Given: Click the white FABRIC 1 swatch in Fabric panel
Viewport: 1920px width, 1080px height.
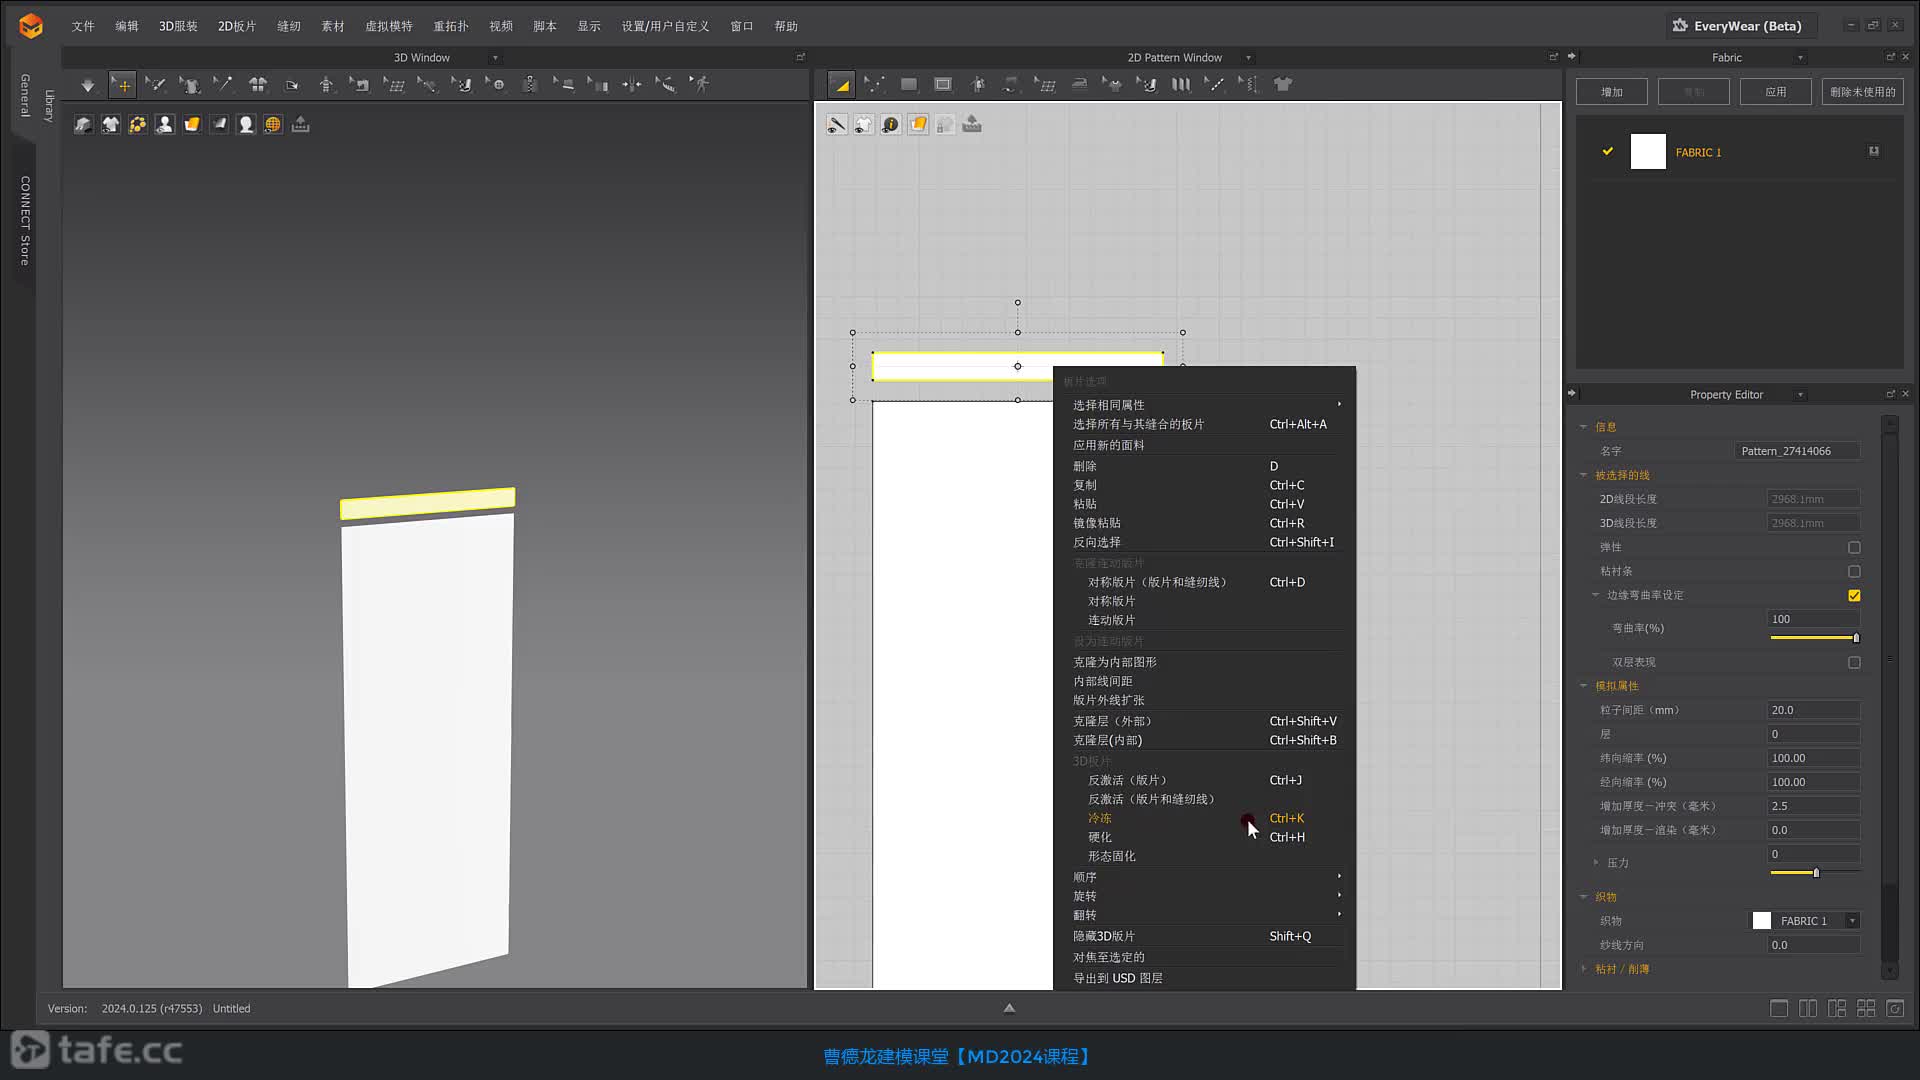Looking at the screenshot, I should 1648,152.
